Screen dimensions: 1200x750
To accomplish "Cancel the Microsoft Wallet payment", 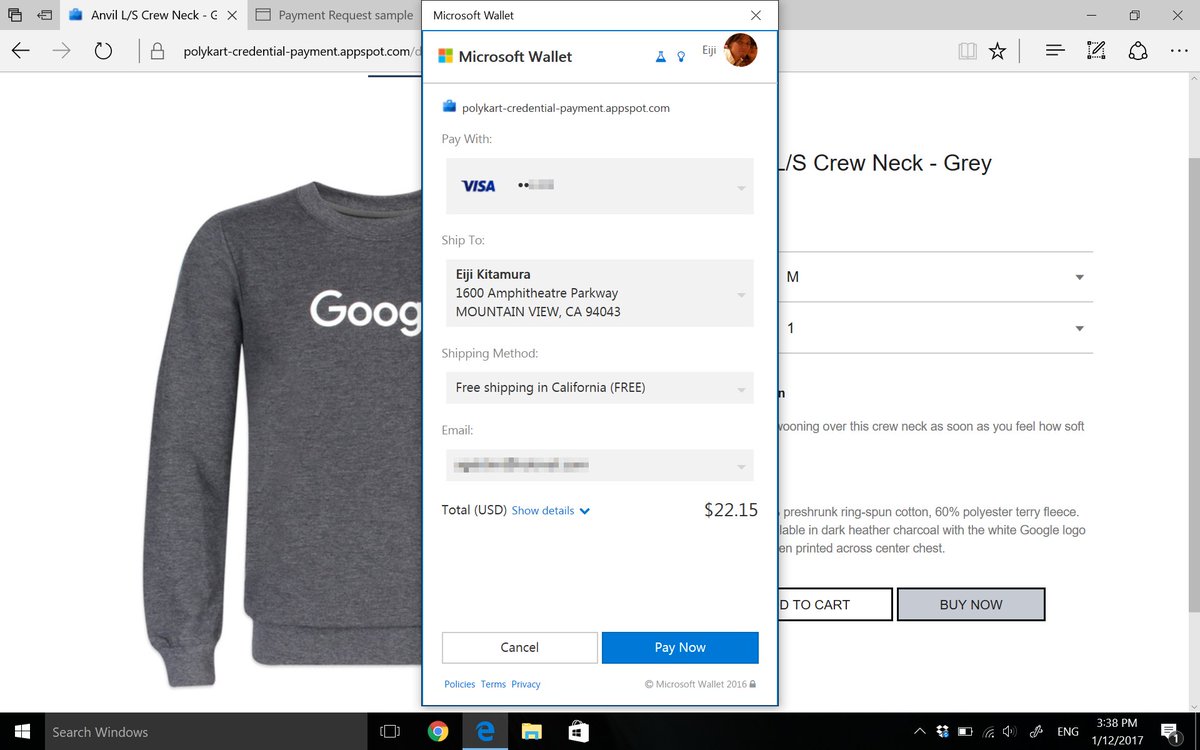I will (x=520, y=647).
